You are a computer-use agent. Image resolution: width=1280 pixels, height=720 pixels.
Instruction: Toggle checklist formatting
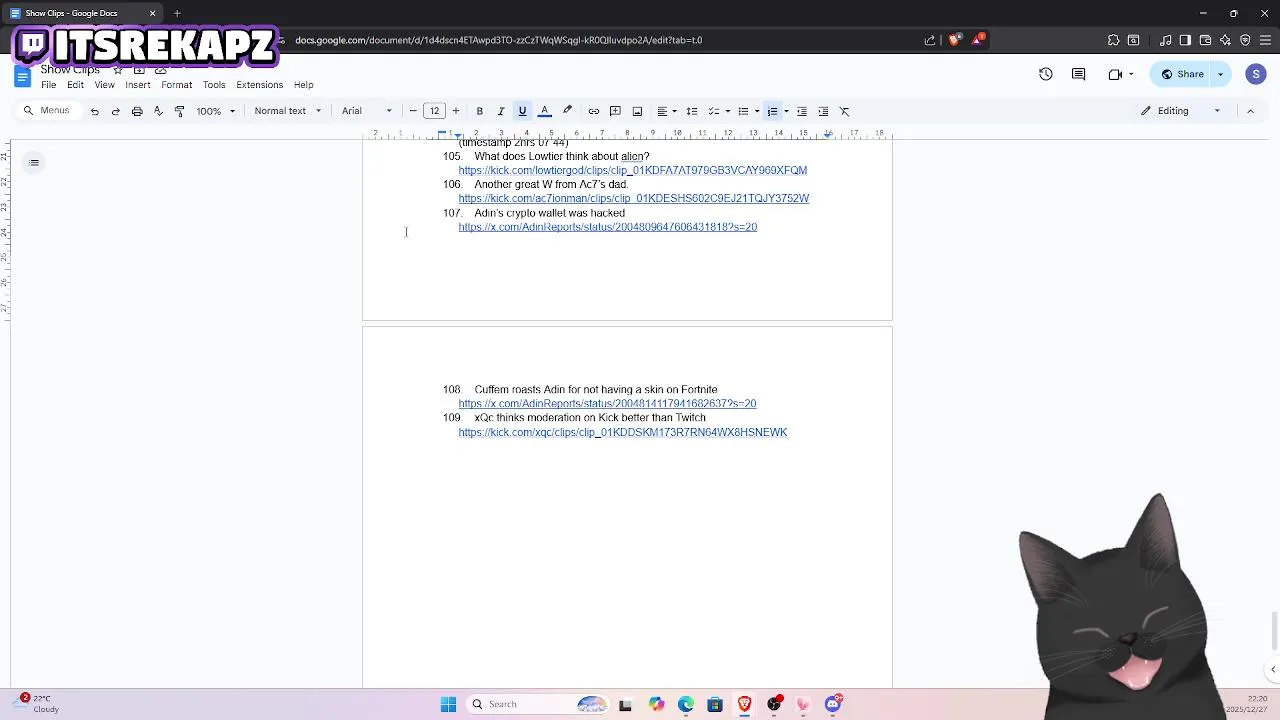pyautogui.click(x=714, y=111)
